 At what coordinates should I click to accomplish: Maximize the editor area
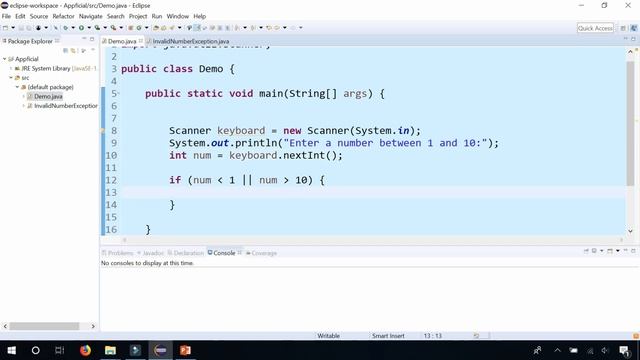pos(633,39)
